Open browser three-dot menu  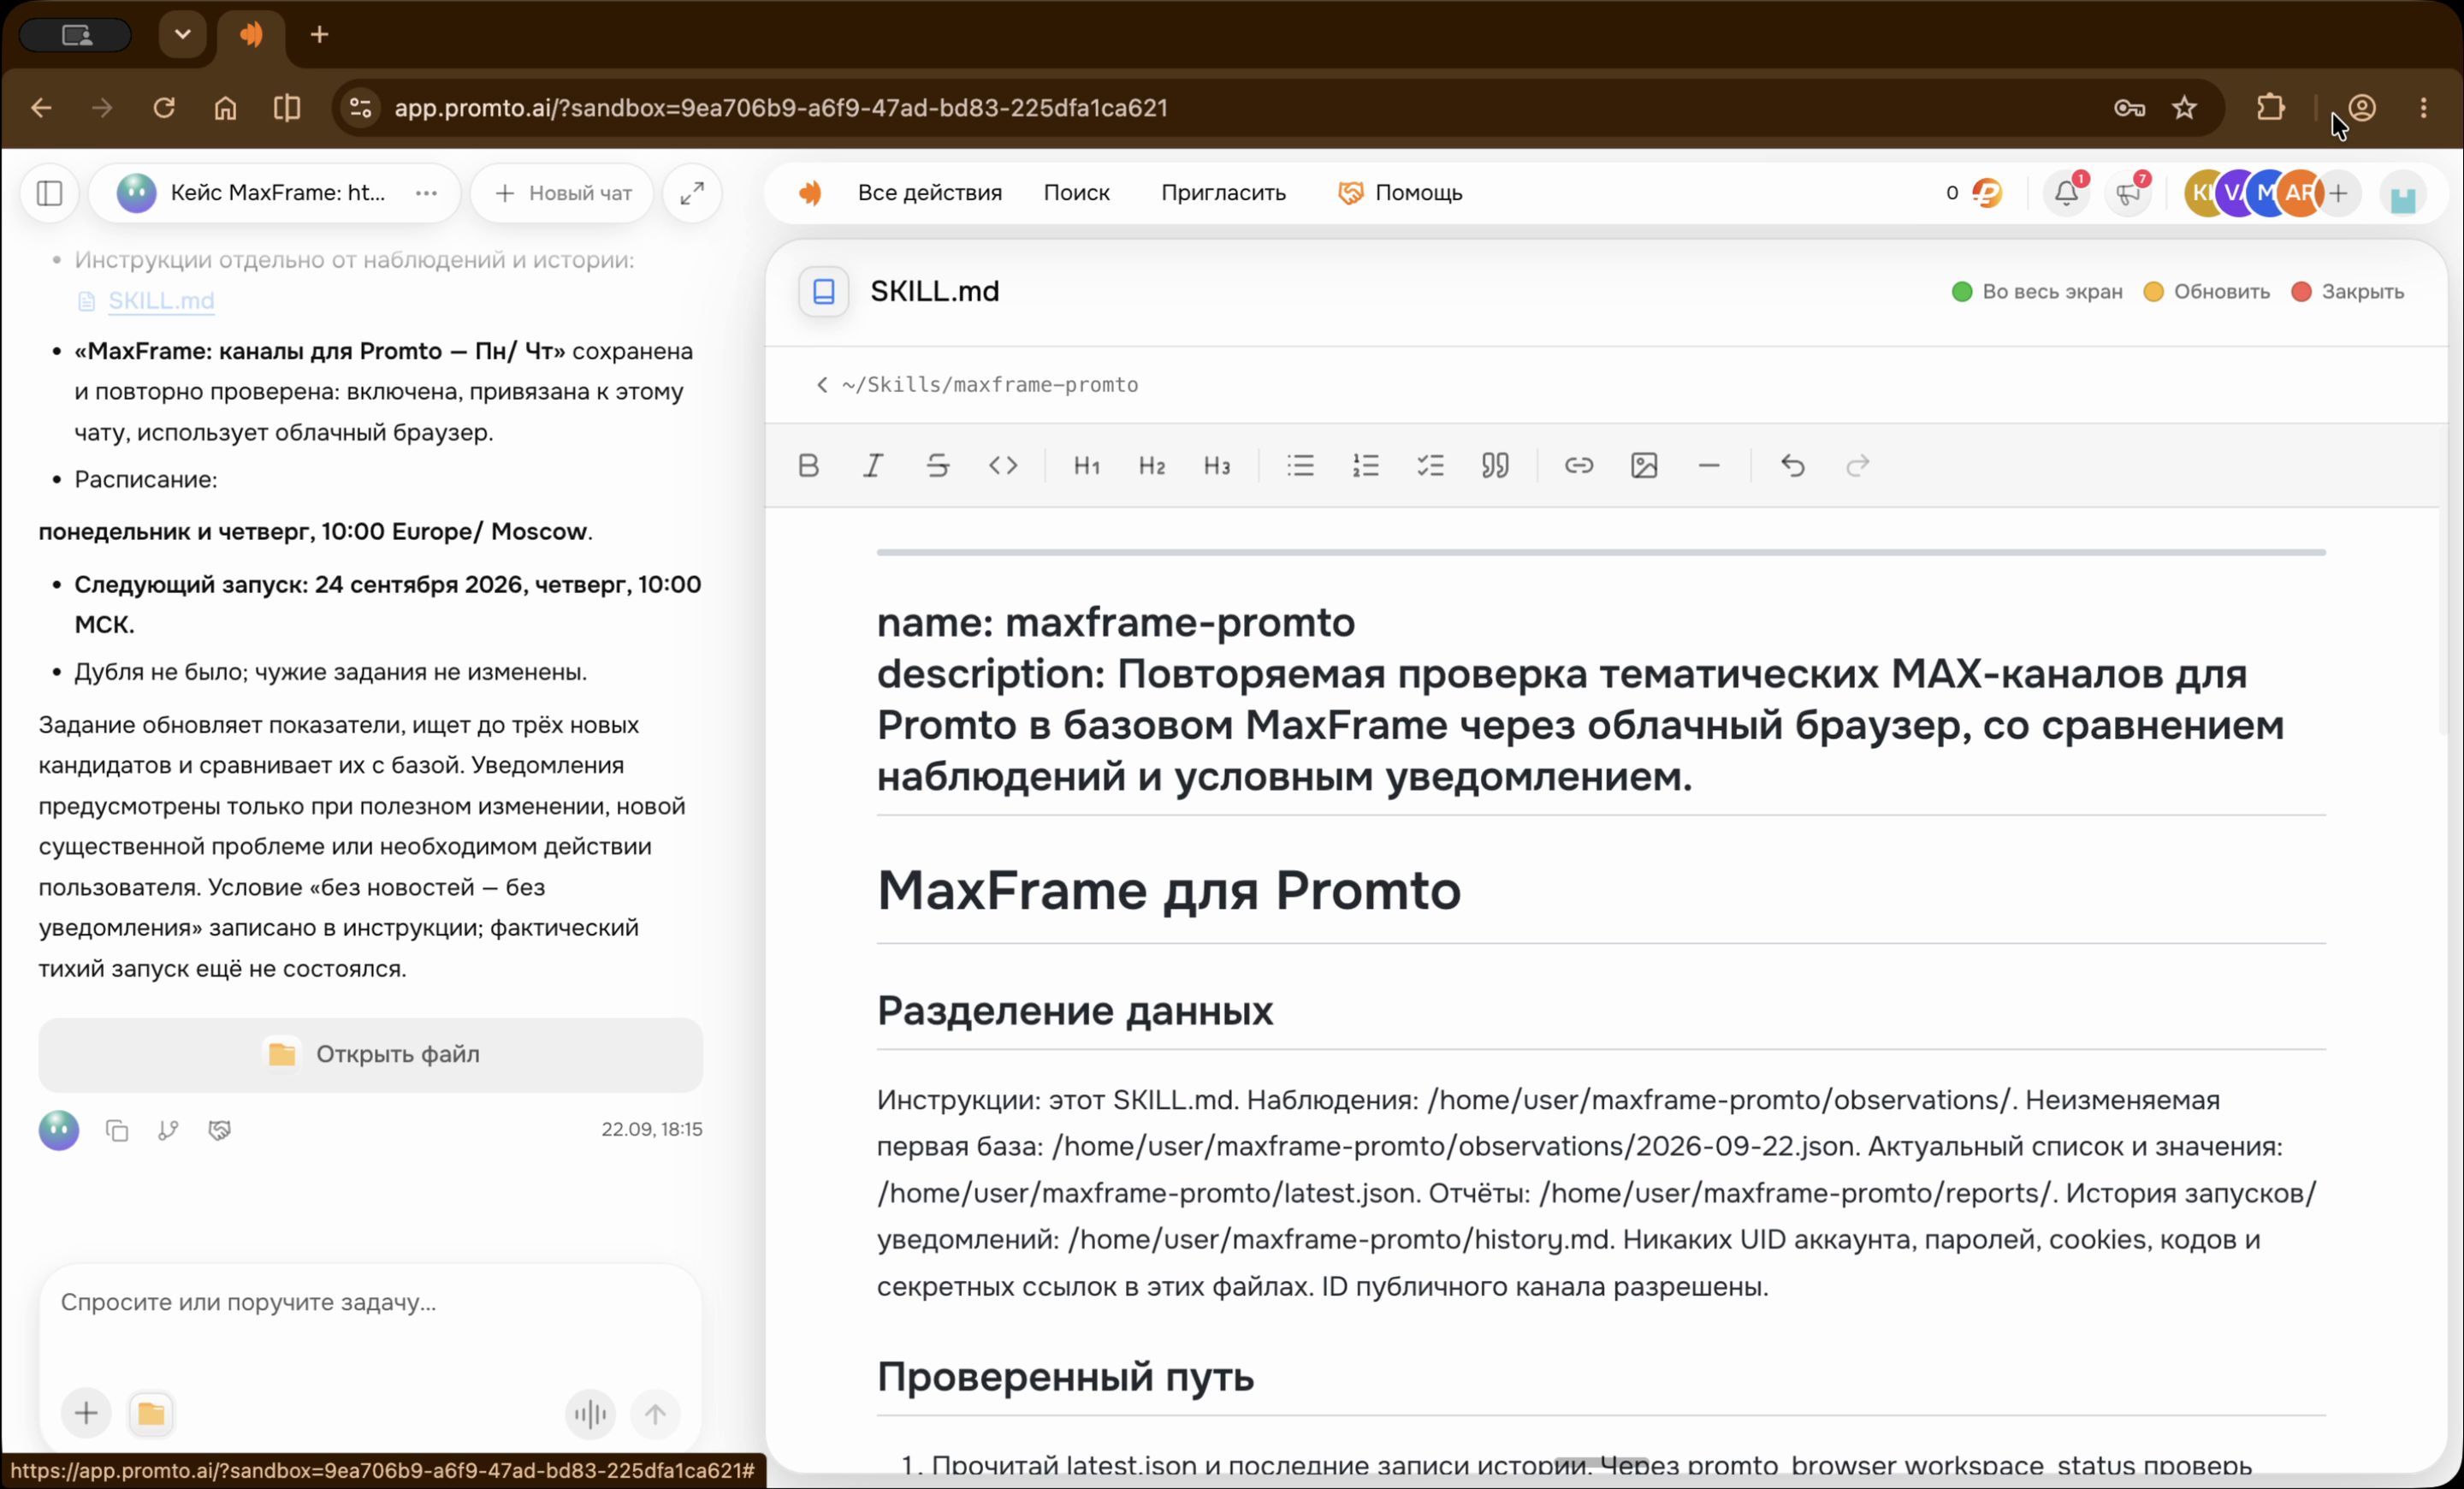(2423, 108)
